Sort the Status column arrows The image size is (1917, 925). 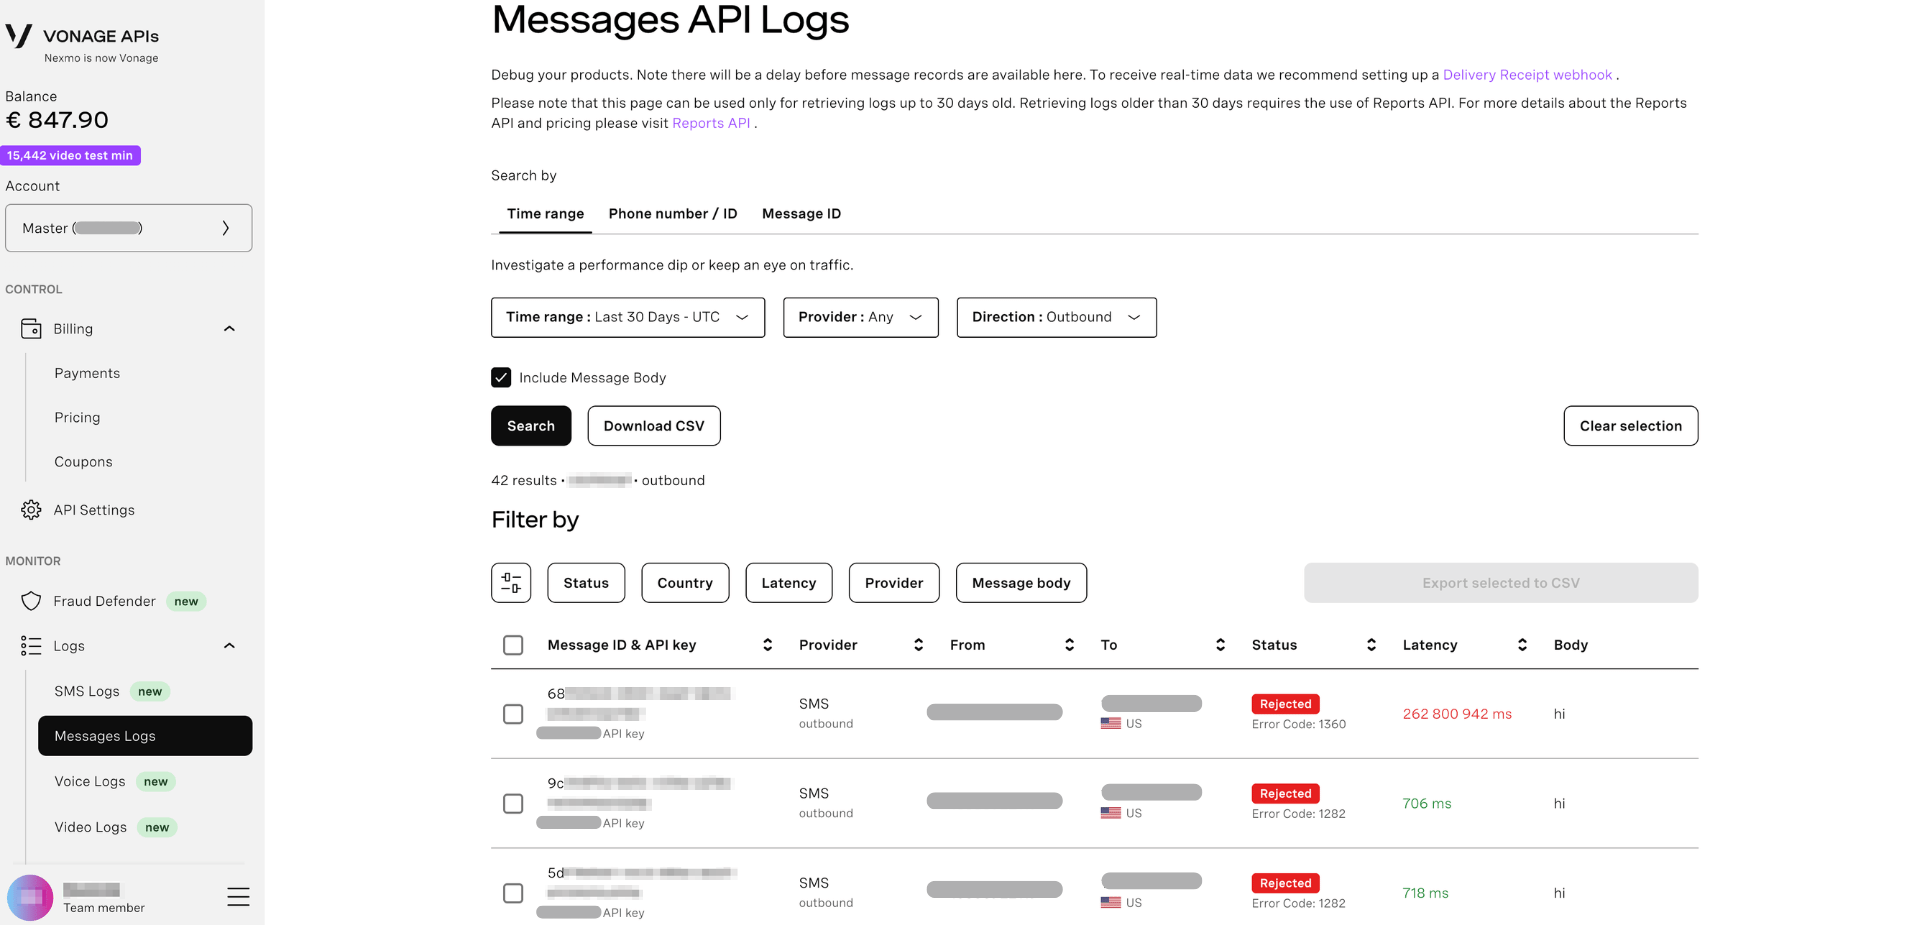pos(1371,645)
